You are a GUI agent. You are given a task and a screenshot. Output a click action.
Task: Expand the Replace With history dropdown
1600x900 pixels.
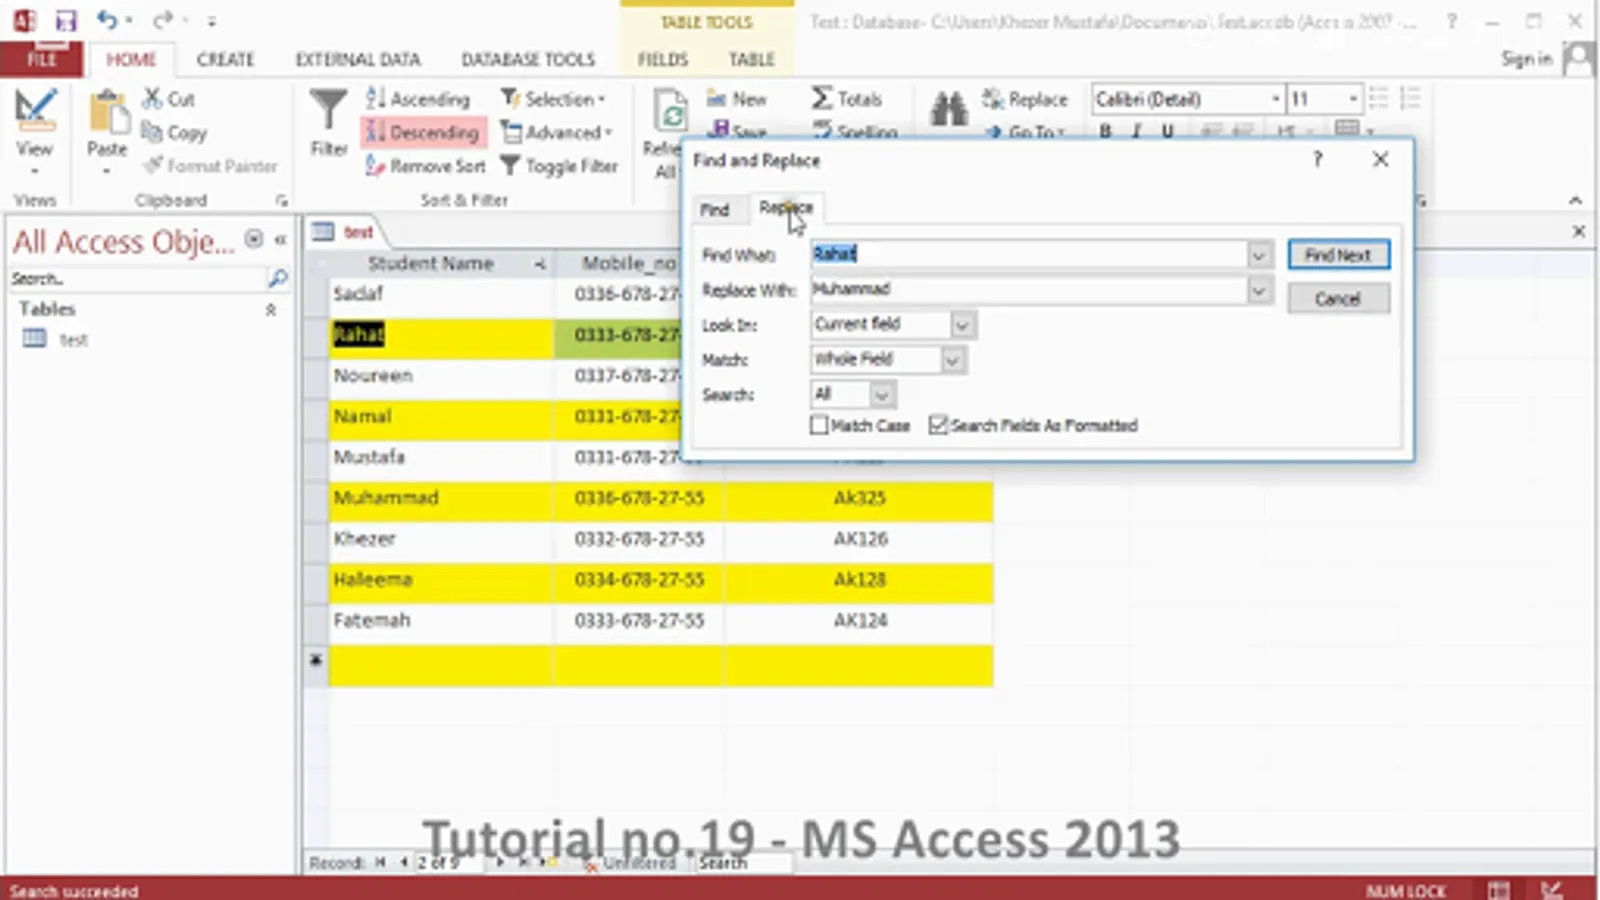(x=1259, y=290)
